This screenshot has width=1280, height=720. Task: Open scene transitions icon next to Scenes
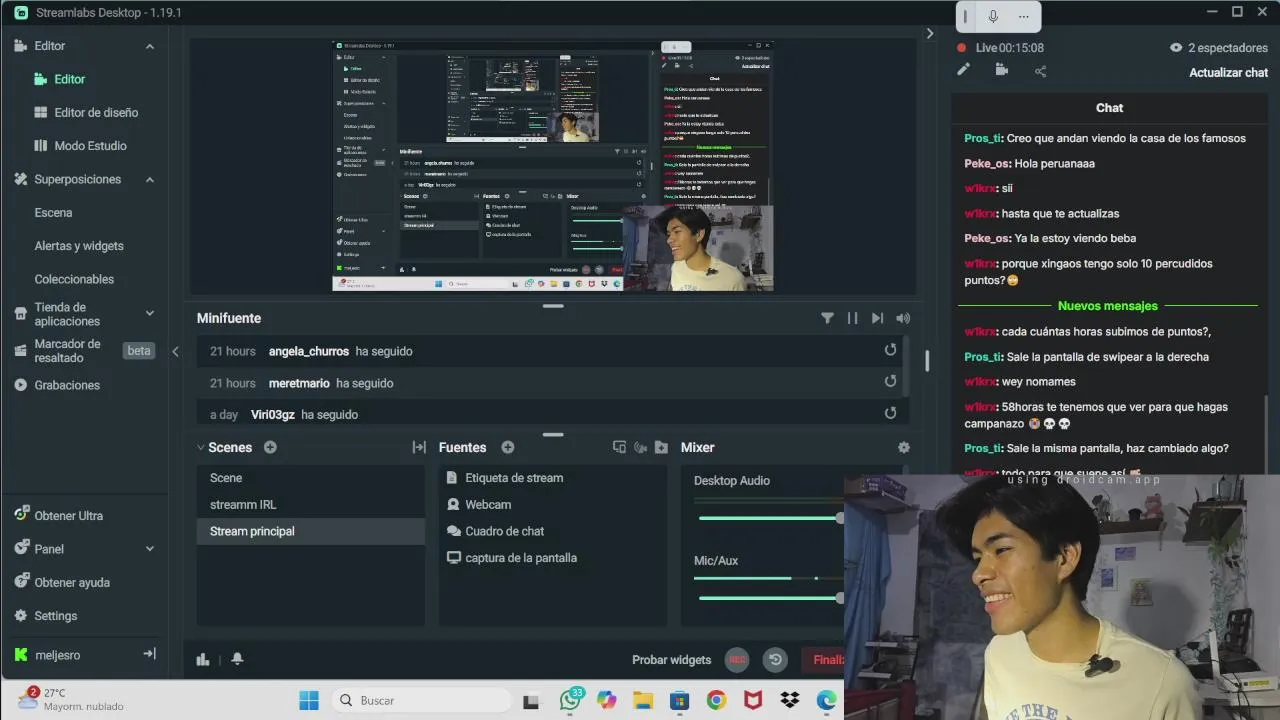(x=419, y=447)
